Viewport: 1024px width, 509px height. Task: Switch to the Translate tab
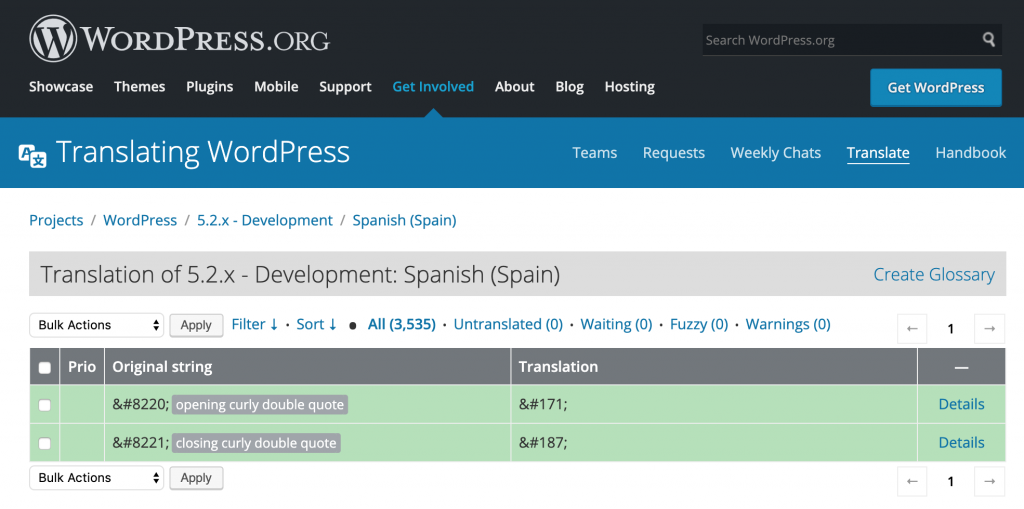[x=878, y=153]
